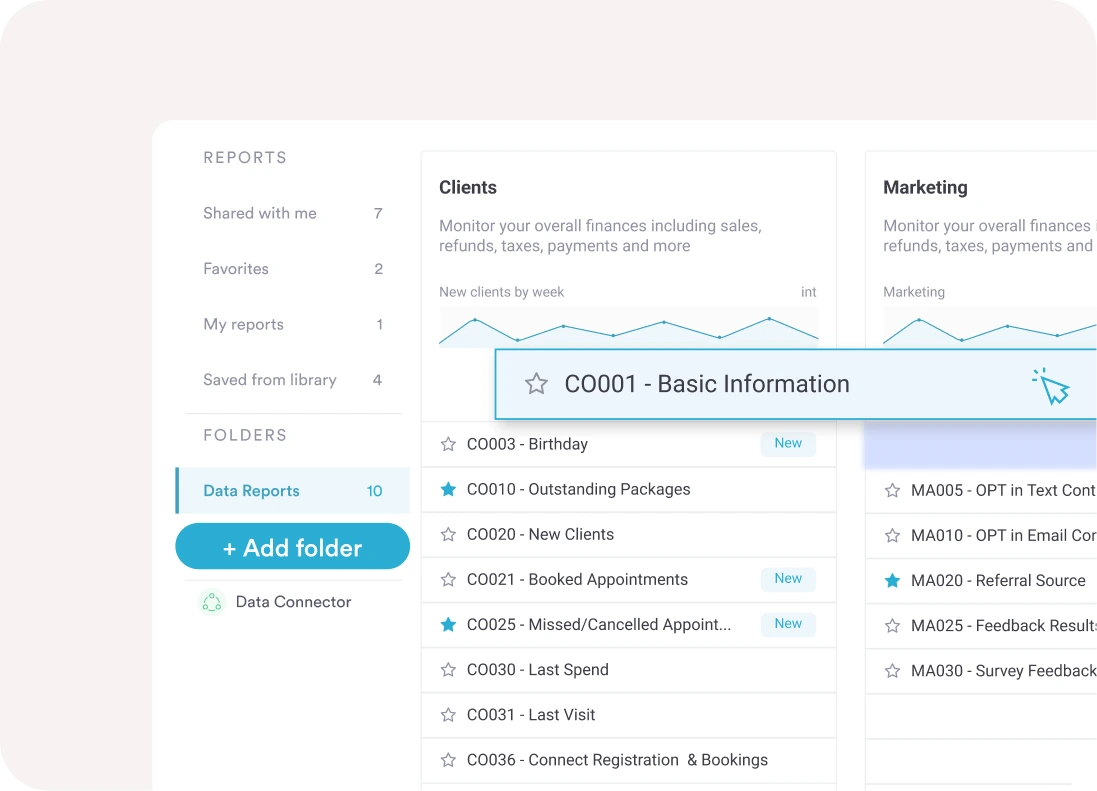
Task: Toggle star on CO021 - Booked Appointments
Action: (x=448, y=579)
